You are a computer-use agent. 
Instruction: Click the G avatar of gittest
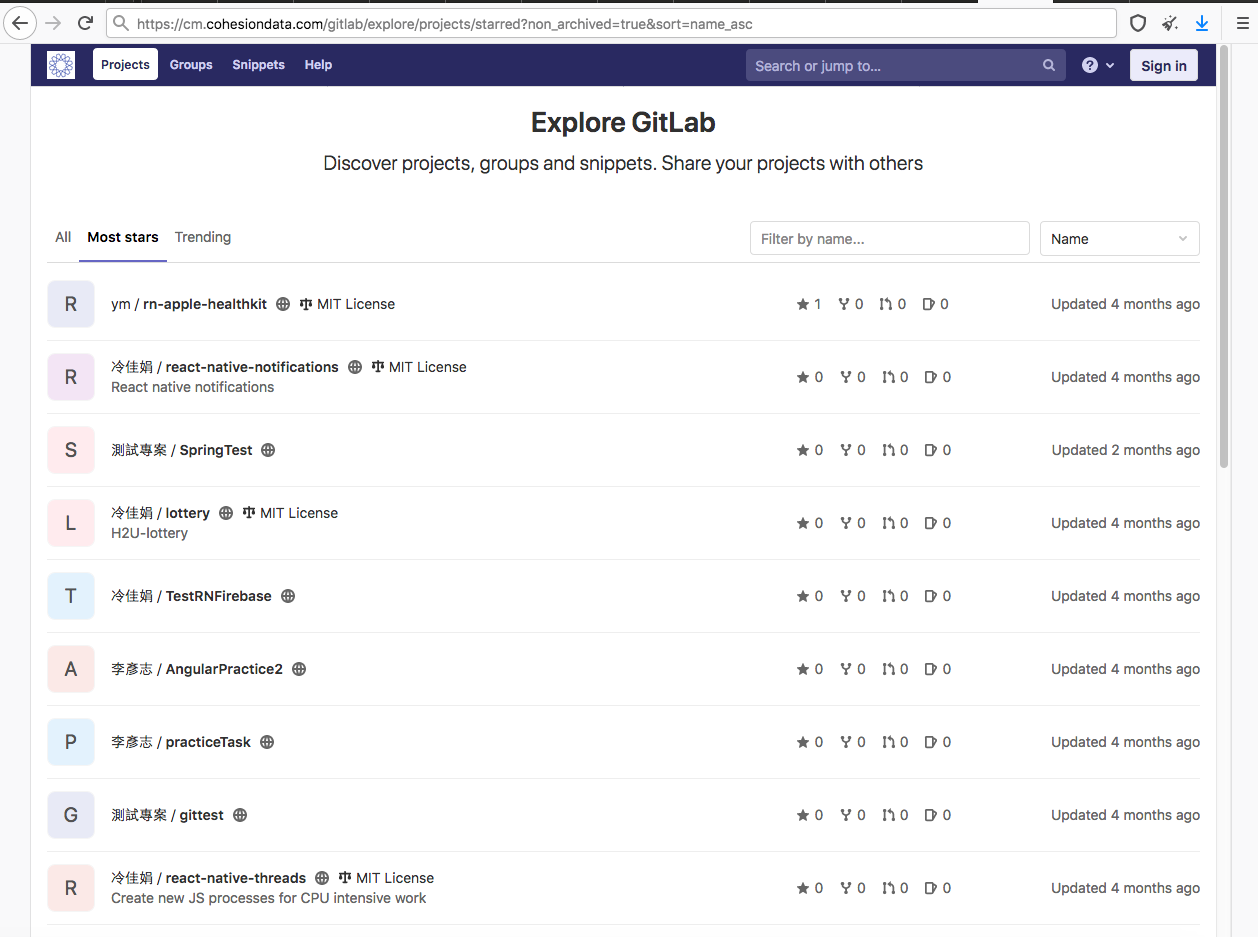(x=71, y=815)
